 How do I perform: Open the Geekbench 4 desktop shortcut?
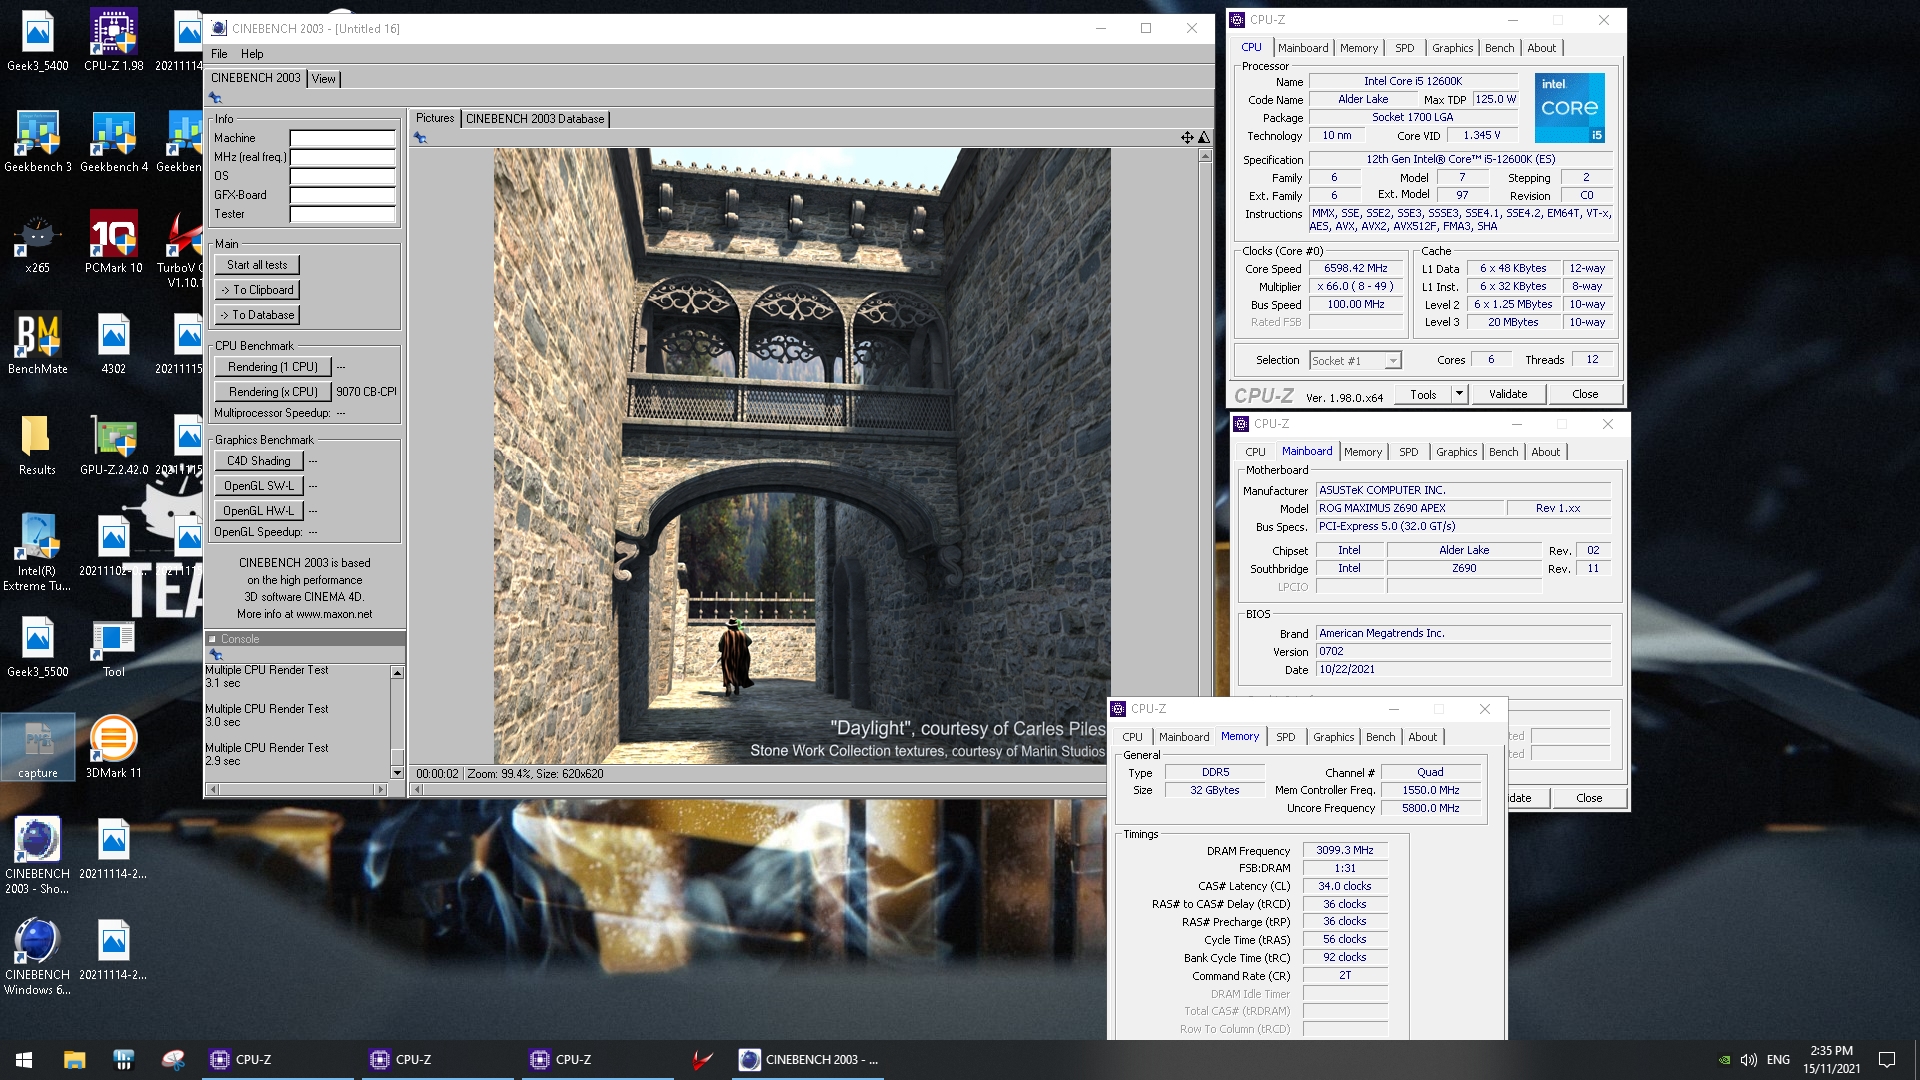click(114, 142)
